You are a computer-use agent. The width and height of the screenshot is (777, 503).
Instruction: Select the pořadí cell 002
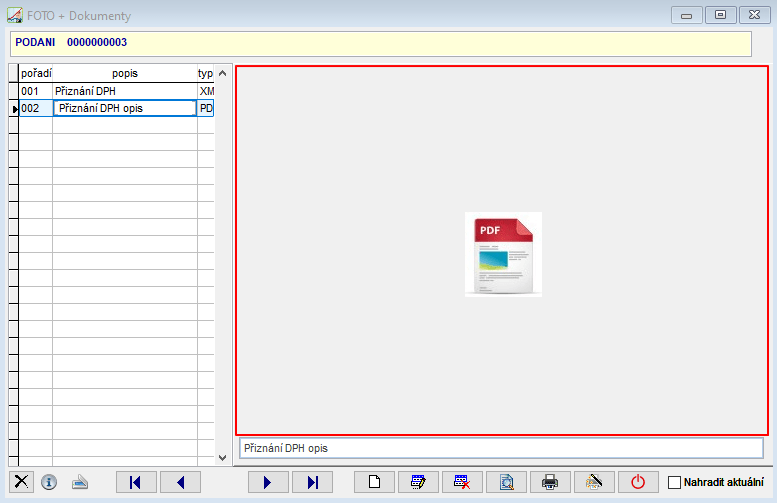point(36,108)
